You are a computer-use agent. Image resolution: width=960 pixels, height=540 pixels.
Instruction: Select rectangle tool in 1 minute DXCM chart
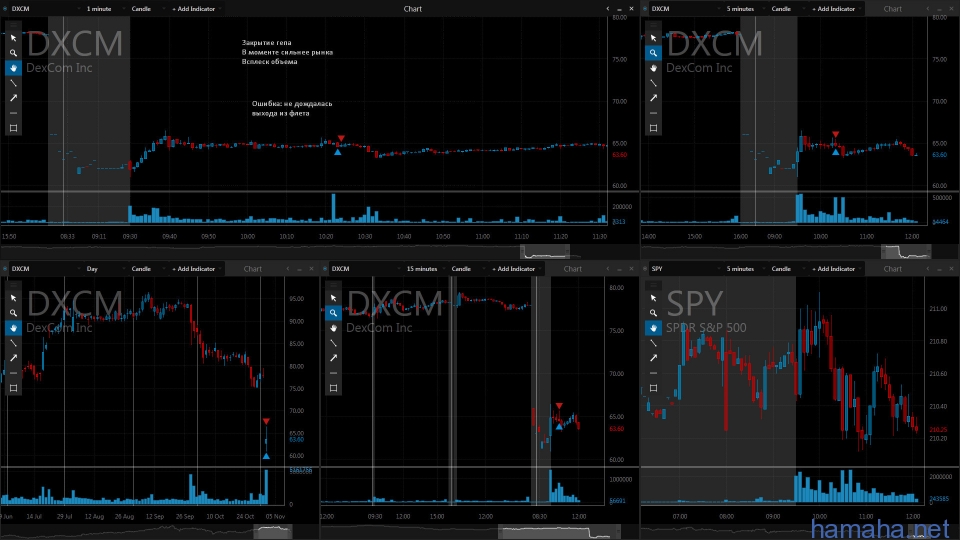pyautogui.click(x=13, y=128)
